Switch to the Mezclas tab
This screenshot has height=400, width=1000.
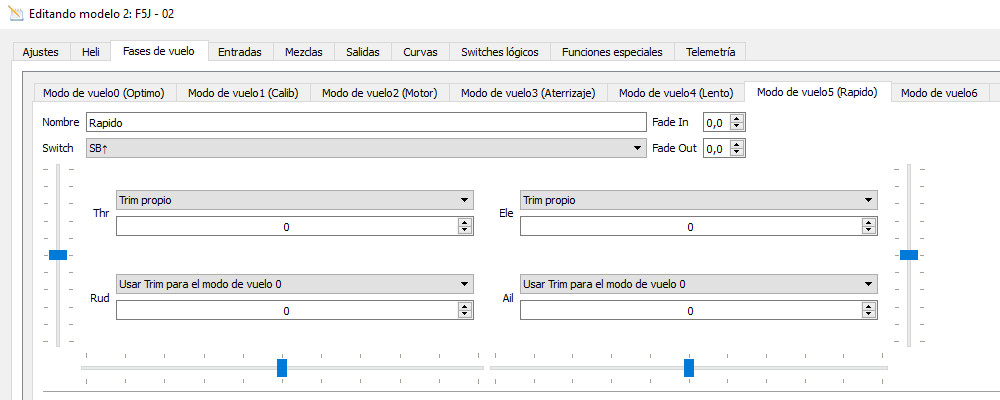coord(303,51)
